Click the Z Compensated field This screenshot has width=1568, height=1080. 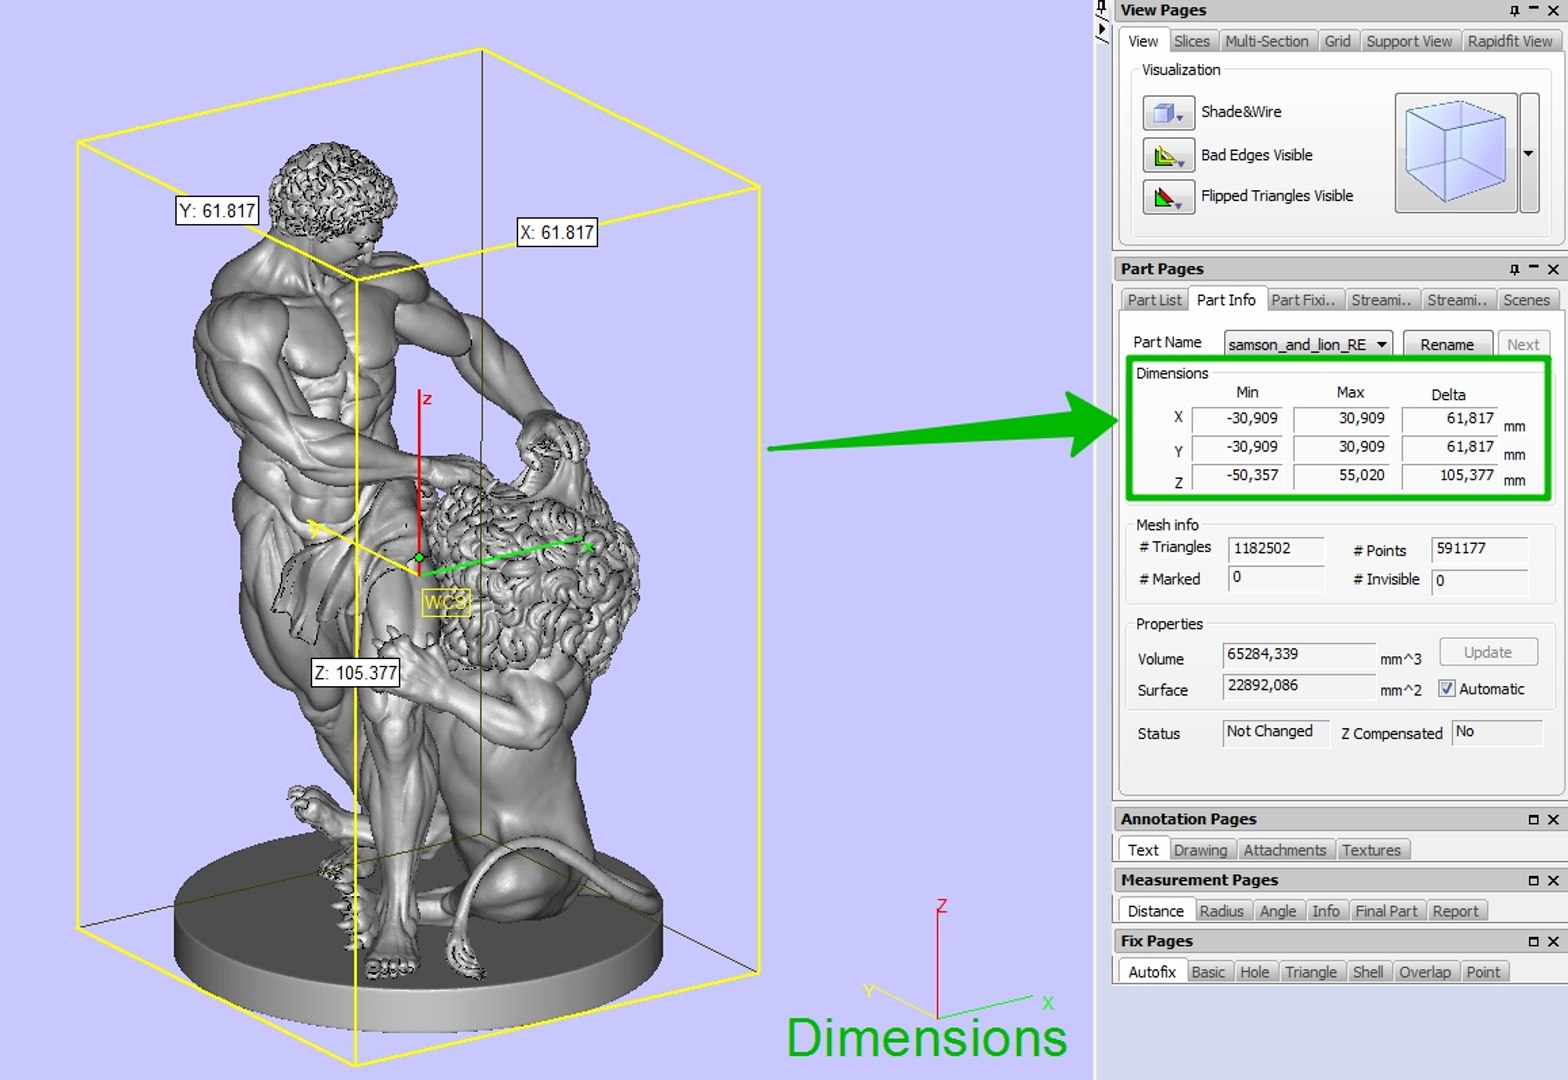[x=1497, y=732]
